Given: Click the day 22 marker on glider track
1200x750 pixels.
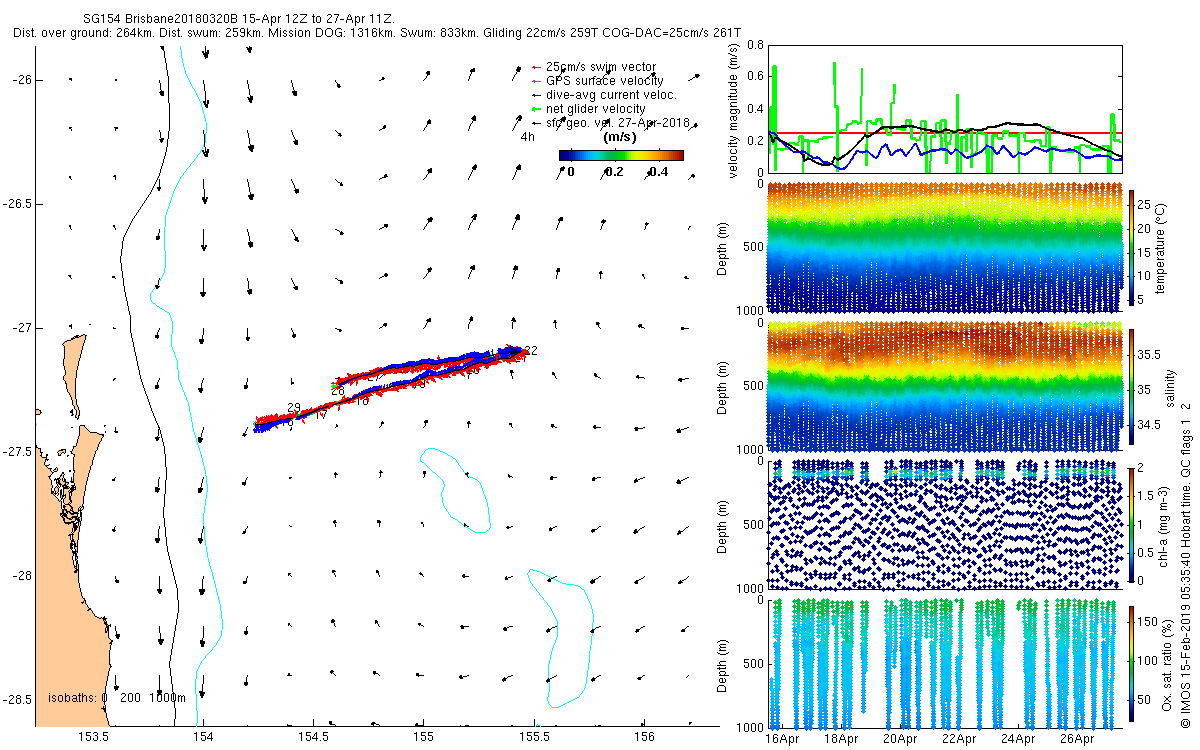Looking at the screenshot, I should click(531, 350).
